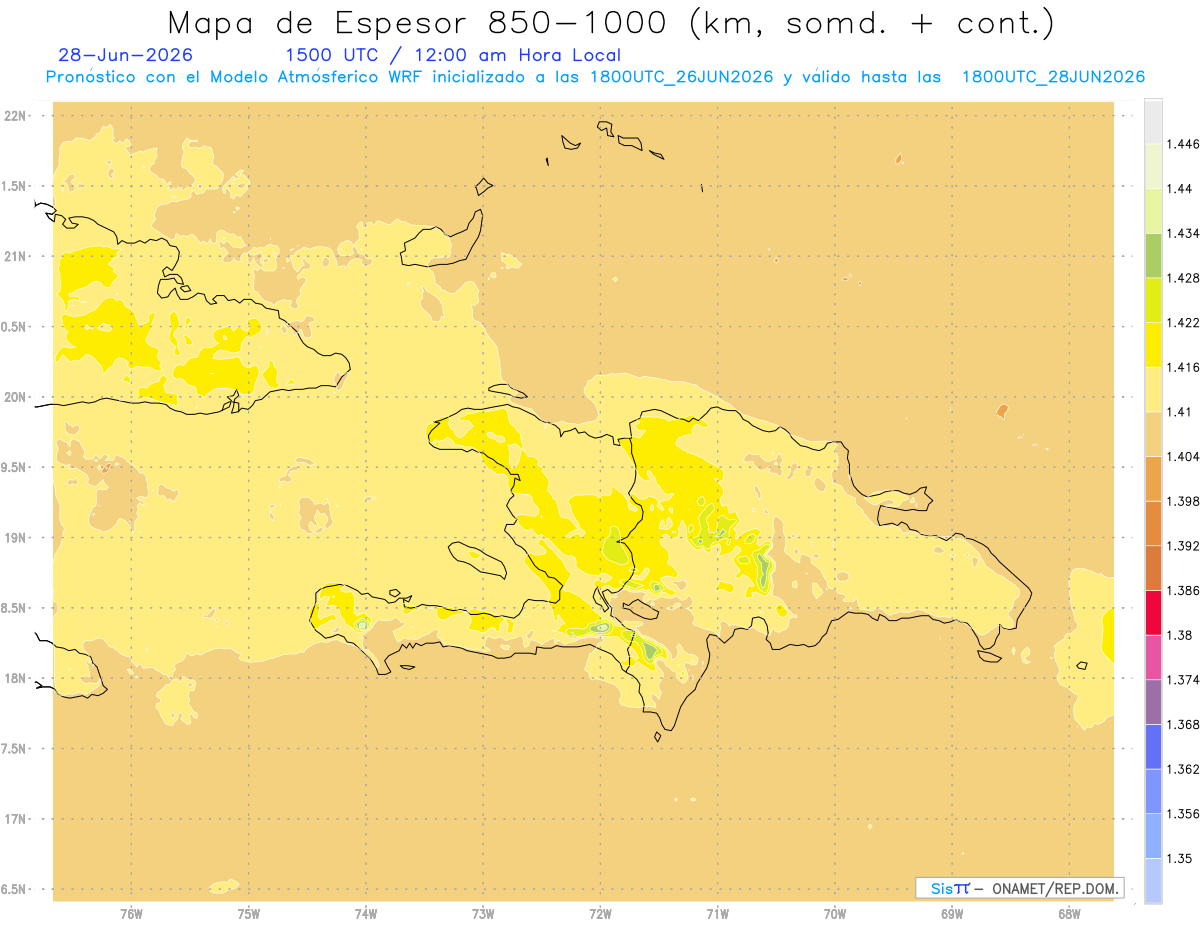Click the longitude label '71W'

click(717, 914)
